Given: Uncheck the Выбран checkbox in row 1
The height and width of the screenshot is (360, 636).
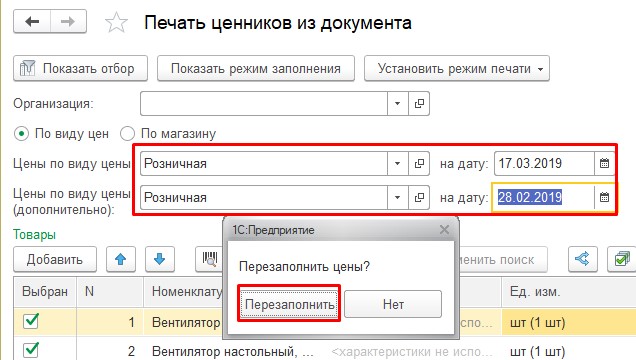Looking at the screenshot, I should 31,321.
